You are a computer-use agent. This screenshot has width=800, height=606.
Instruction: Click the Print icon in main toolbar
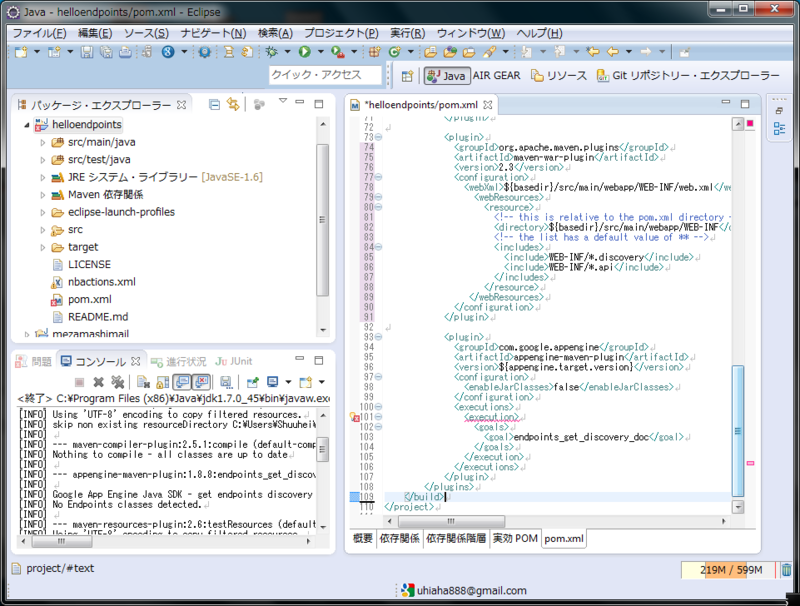[125, 52]
